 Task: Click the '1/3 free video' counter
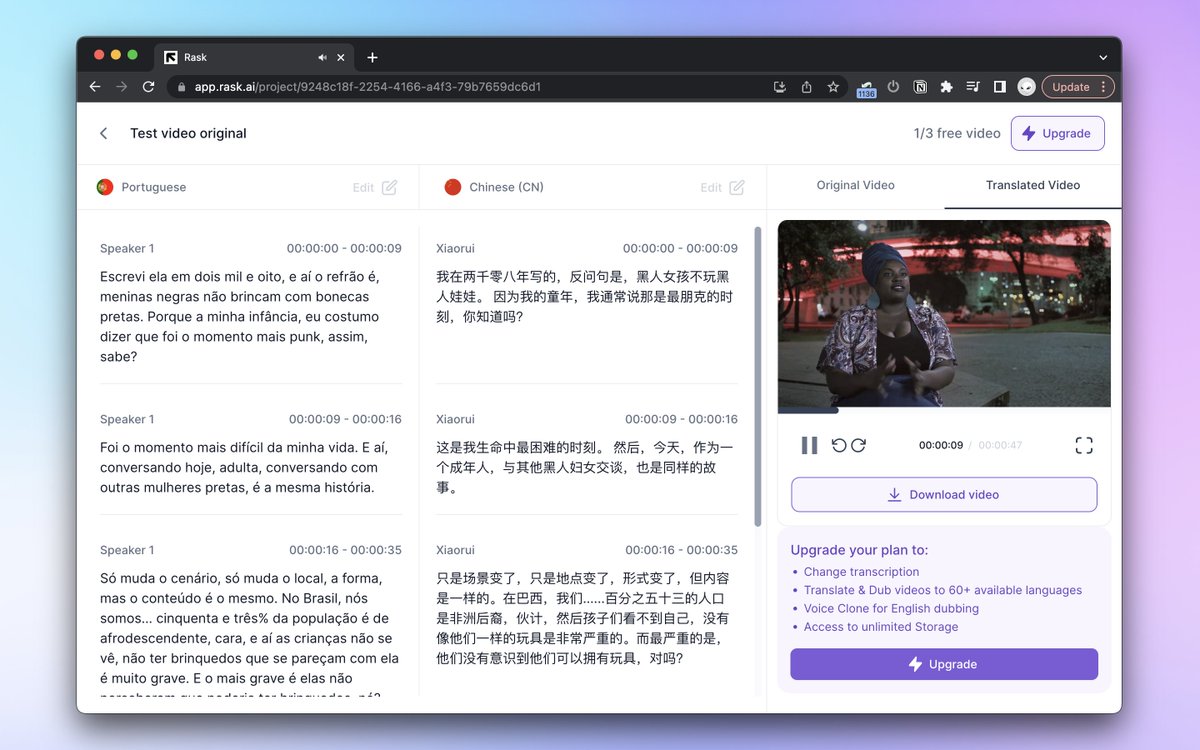tap(957, 133)
